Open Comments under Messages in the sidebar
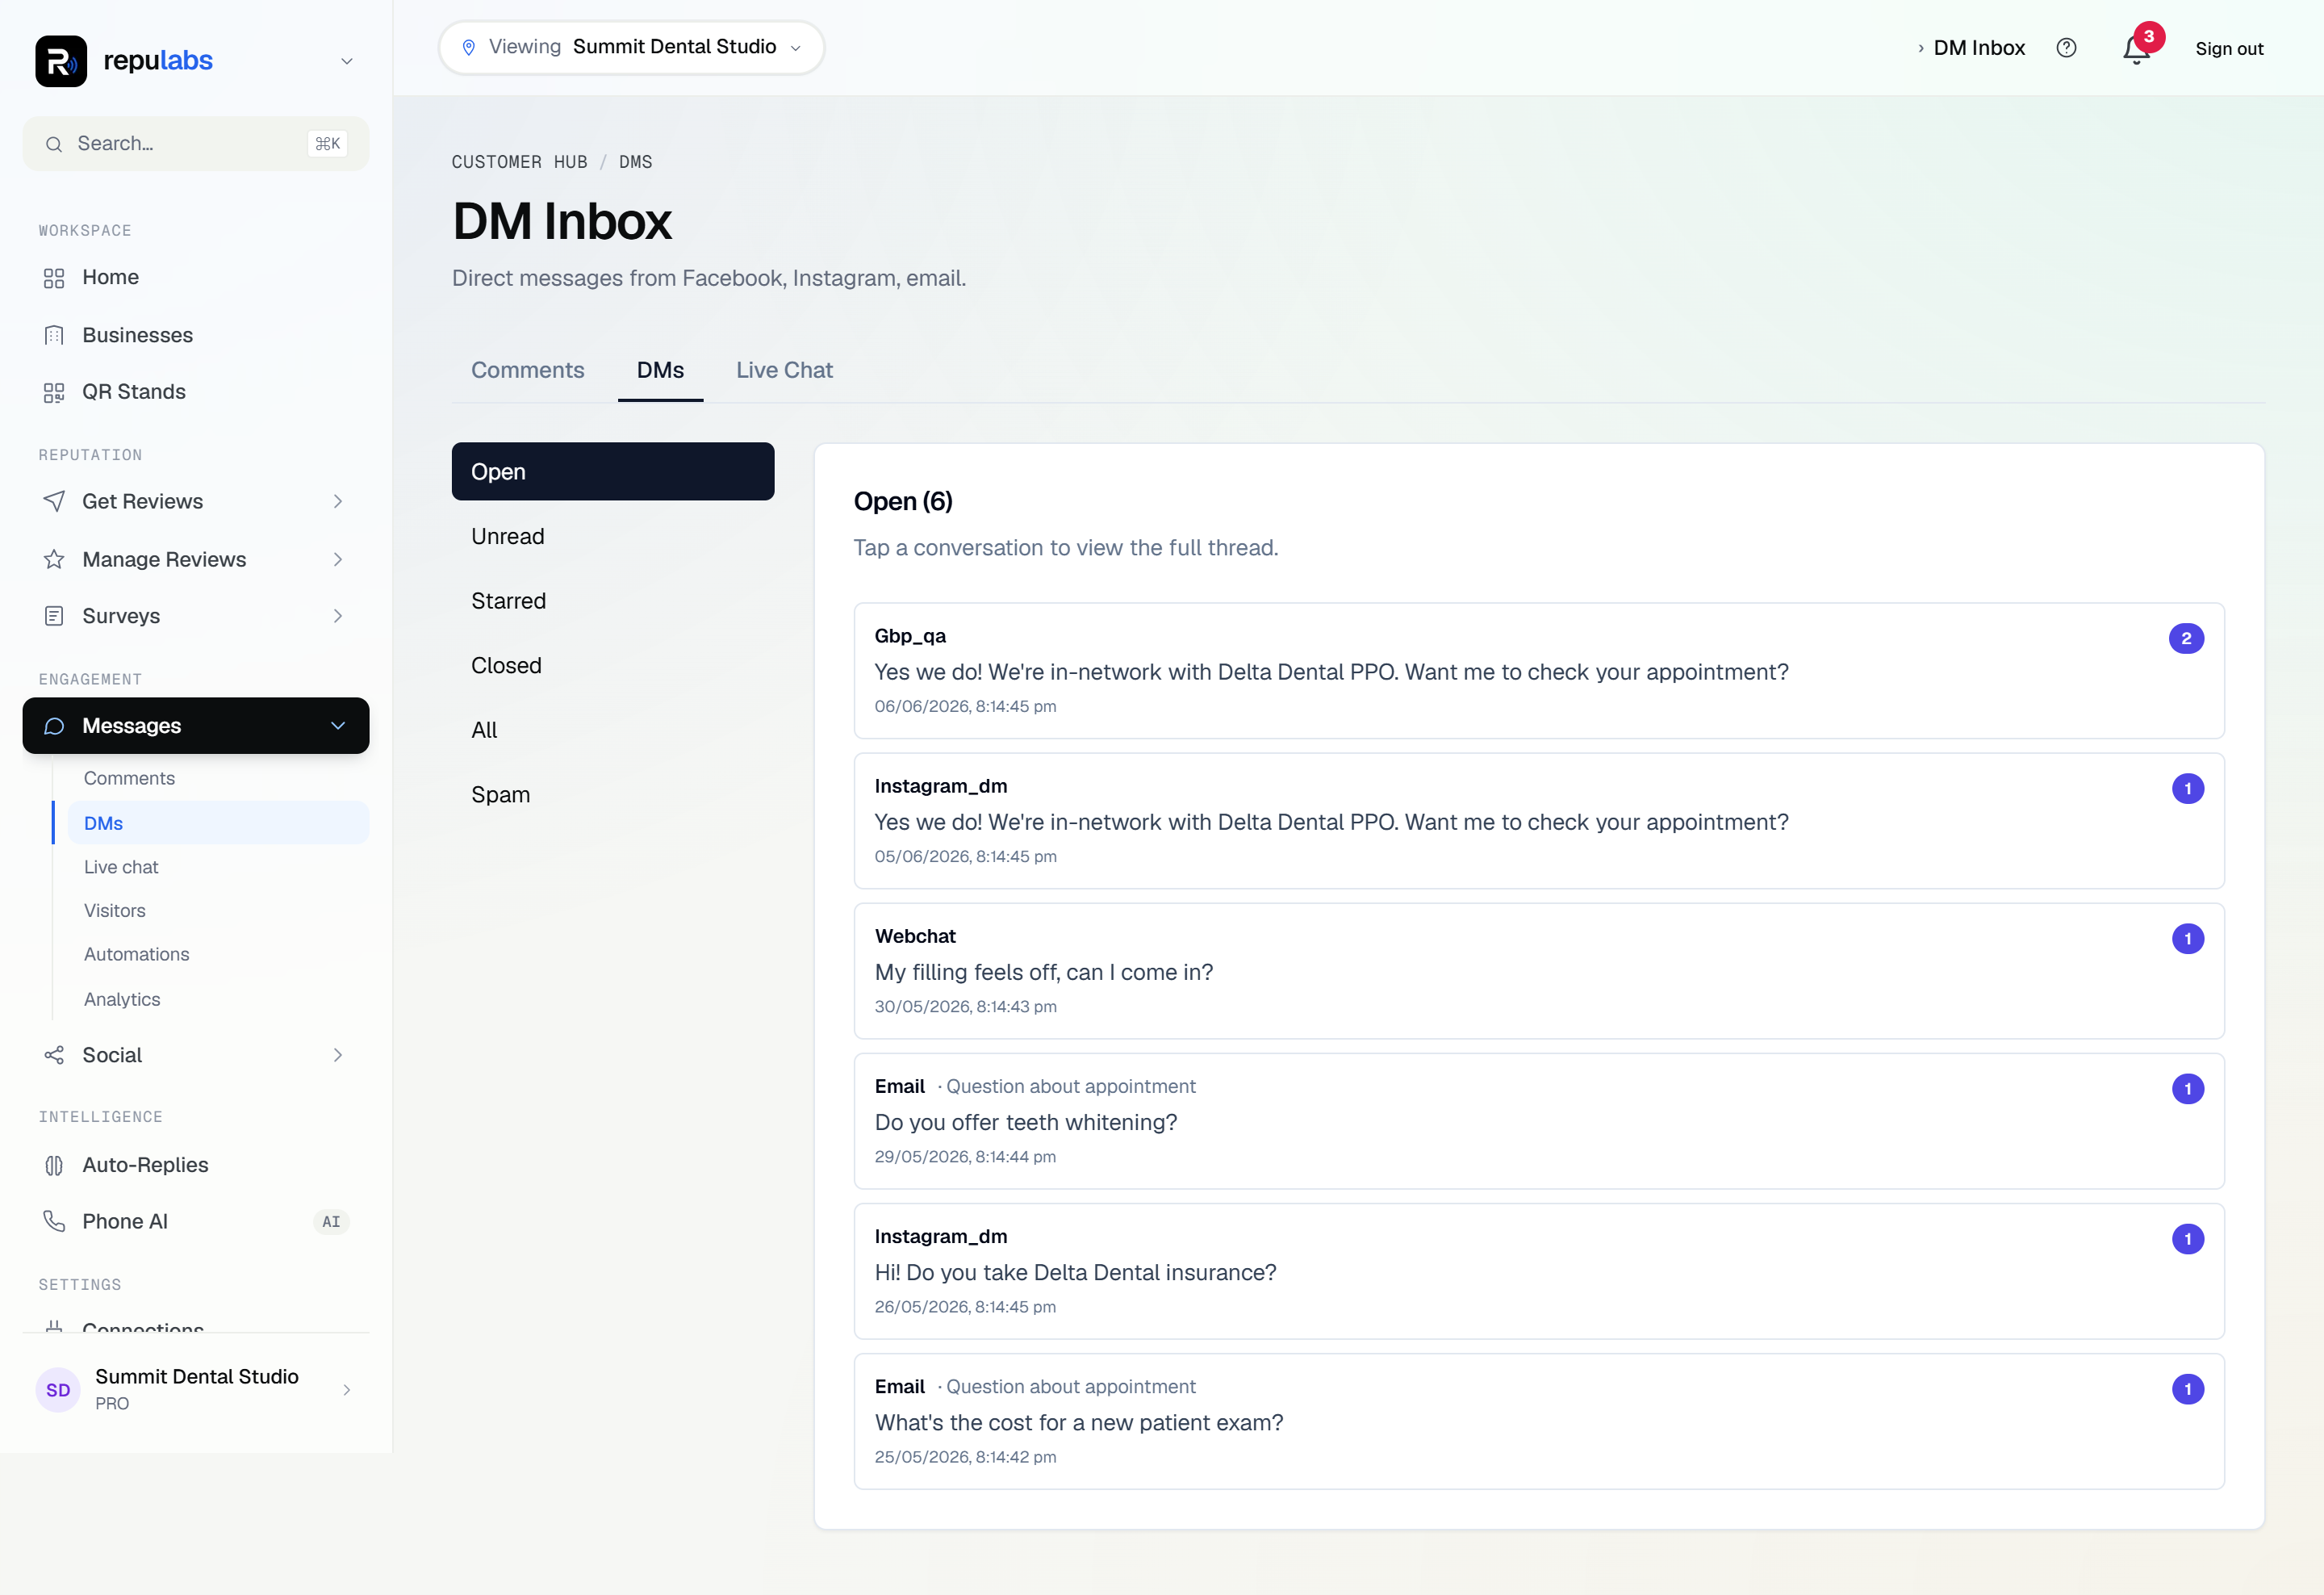The image size is (2324, 1595). pos(129,778)
